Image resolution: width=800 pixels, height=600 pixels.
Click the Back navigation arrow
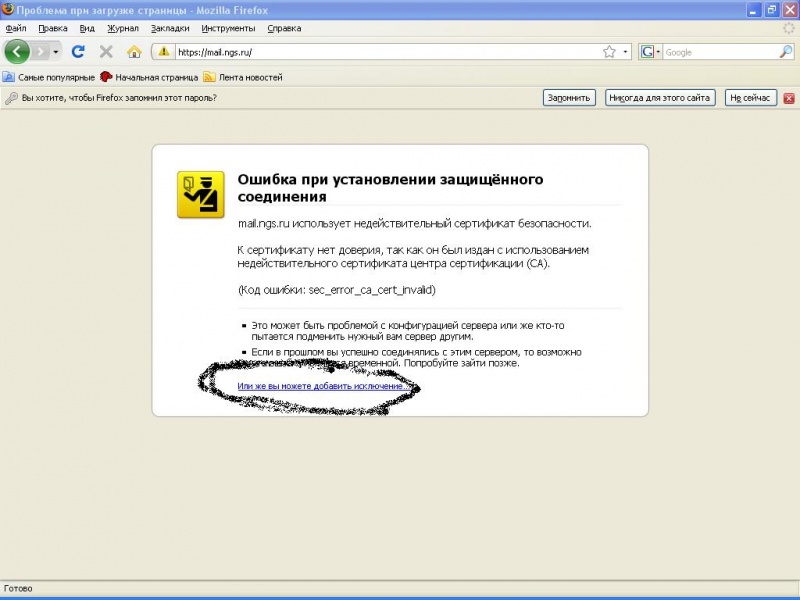click(17, 51)
